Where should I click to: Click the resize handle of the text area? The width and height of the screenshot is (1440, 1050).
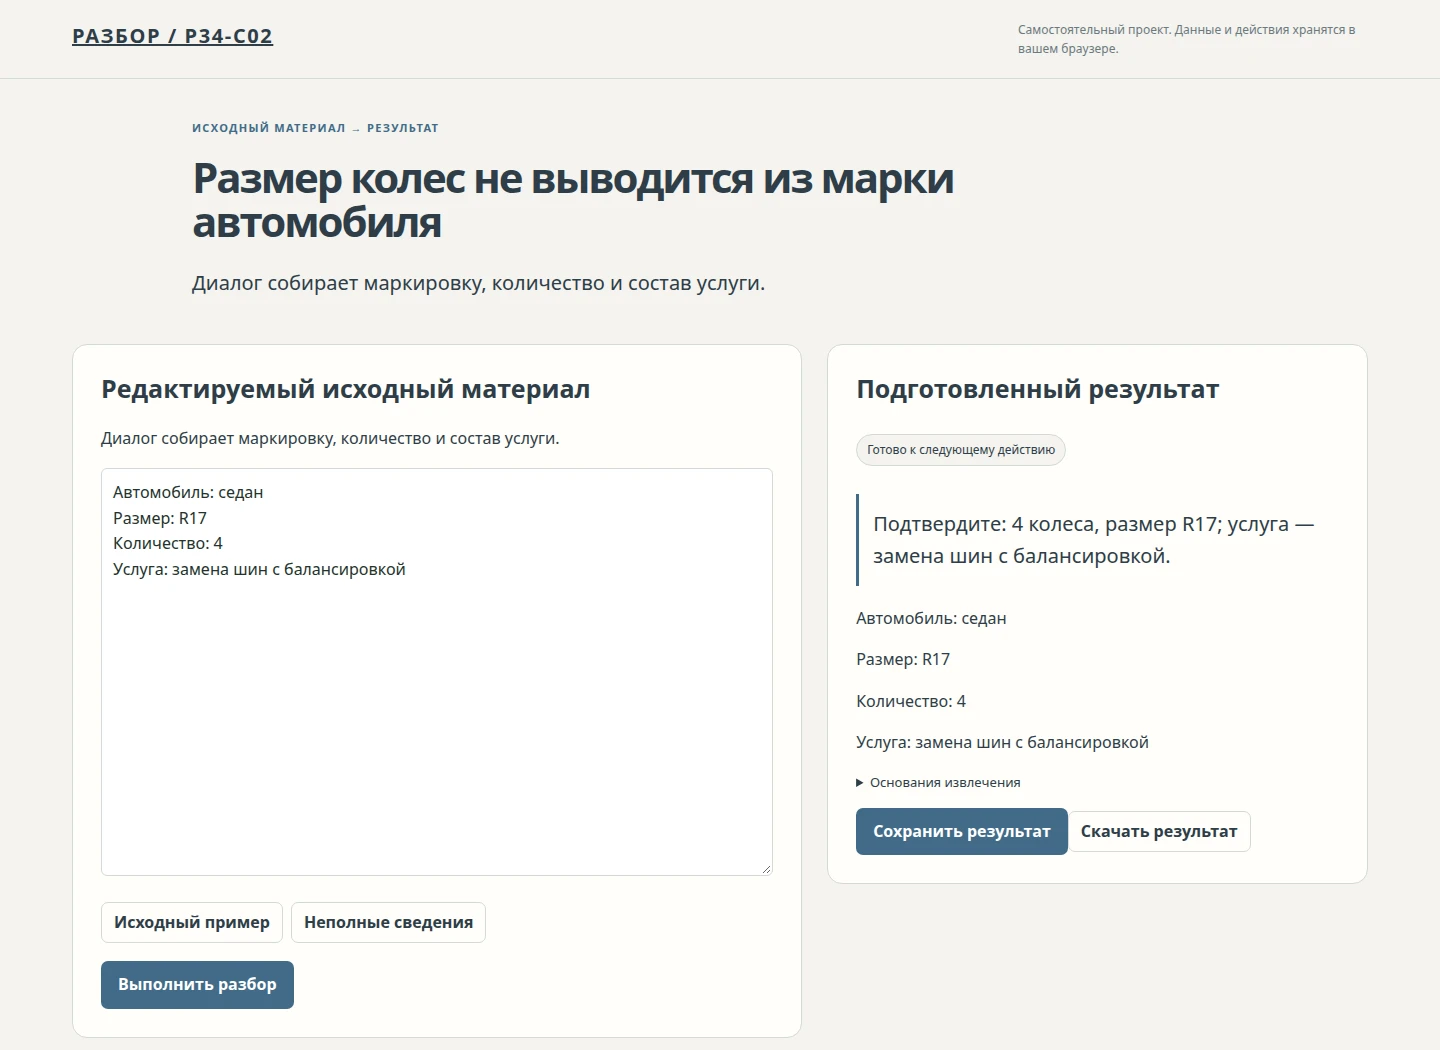pyautogui.click(x=766, y=869)
